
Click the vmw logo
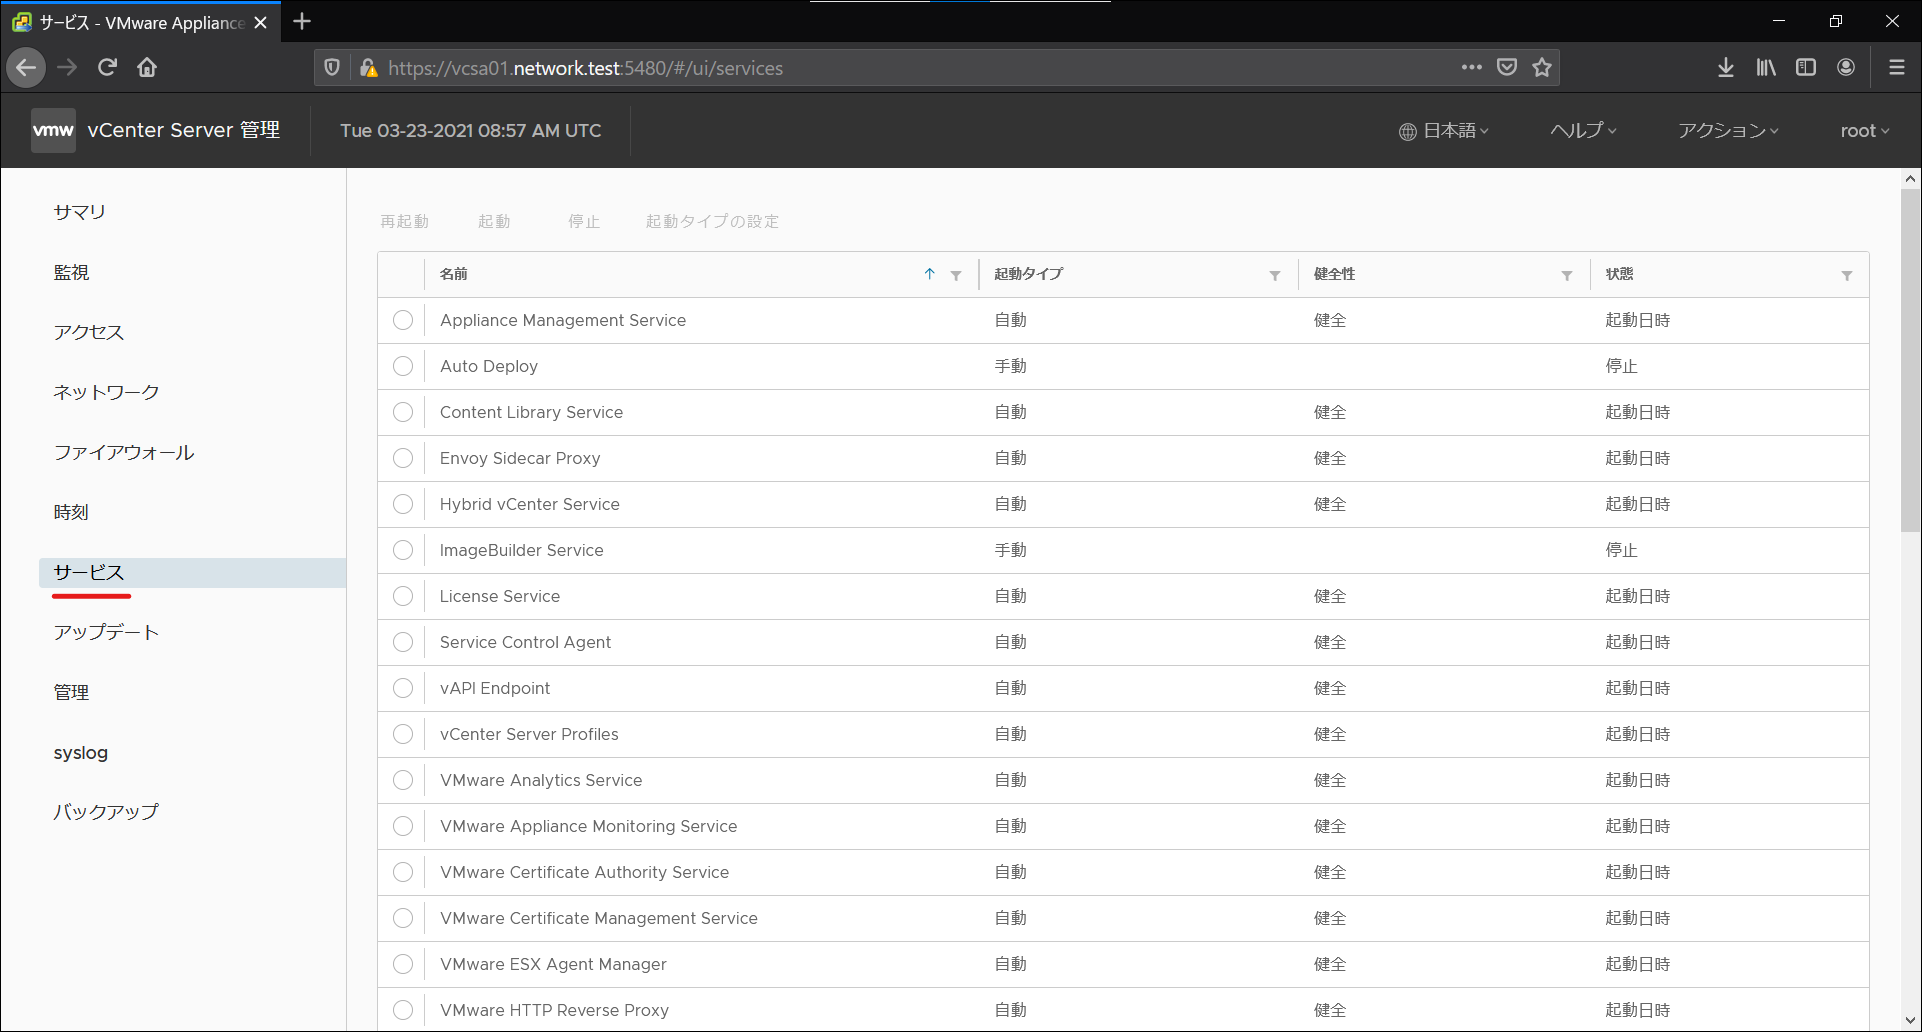[53, 130]
